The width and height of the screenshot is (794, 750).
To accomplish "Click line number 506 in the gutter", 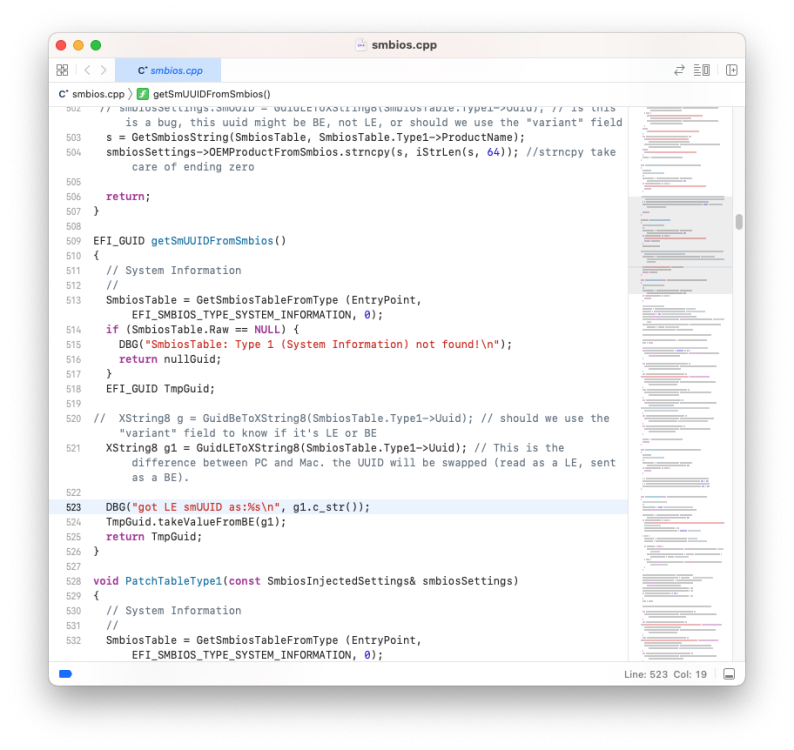I will pyautogui.click(x=73, y=197).
